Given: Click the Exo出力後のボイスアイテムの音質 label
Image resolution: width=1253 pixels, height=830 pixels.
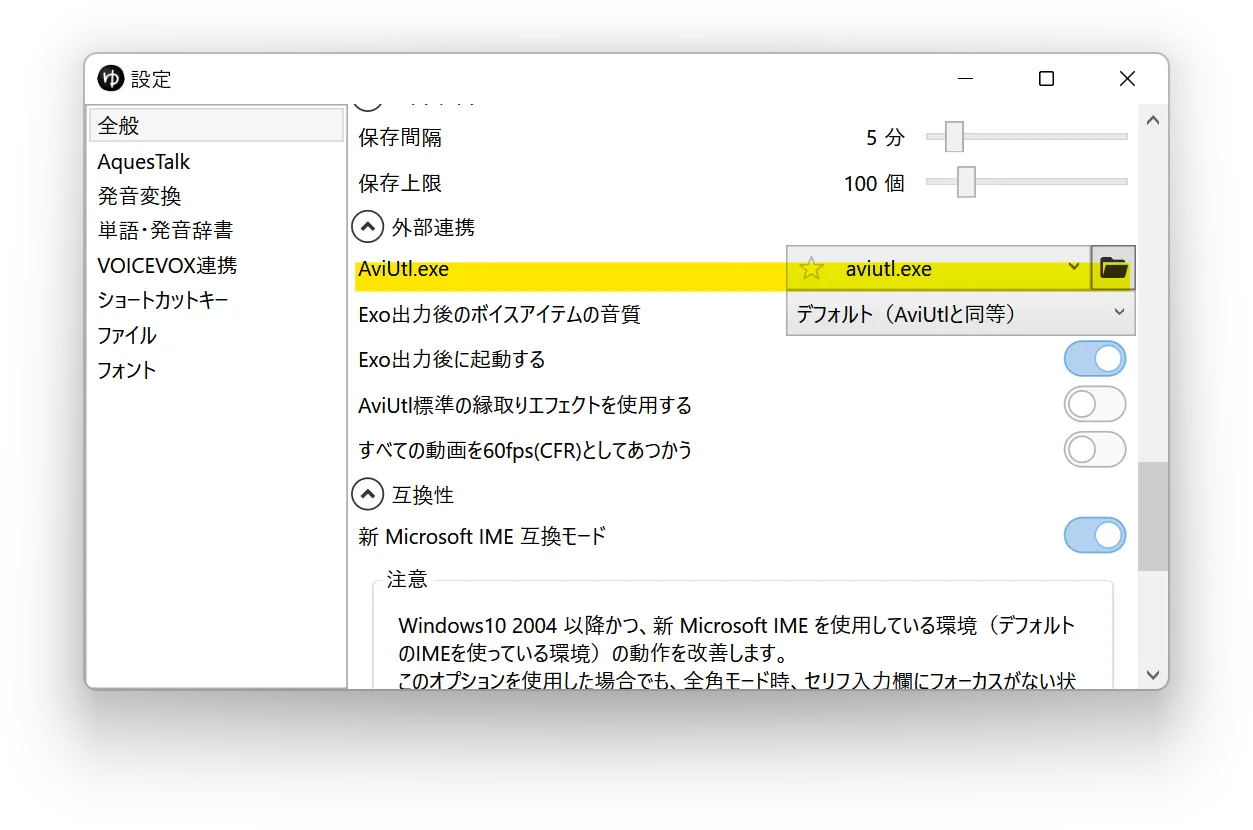Looking at the screenshot, I should (499, 314).
